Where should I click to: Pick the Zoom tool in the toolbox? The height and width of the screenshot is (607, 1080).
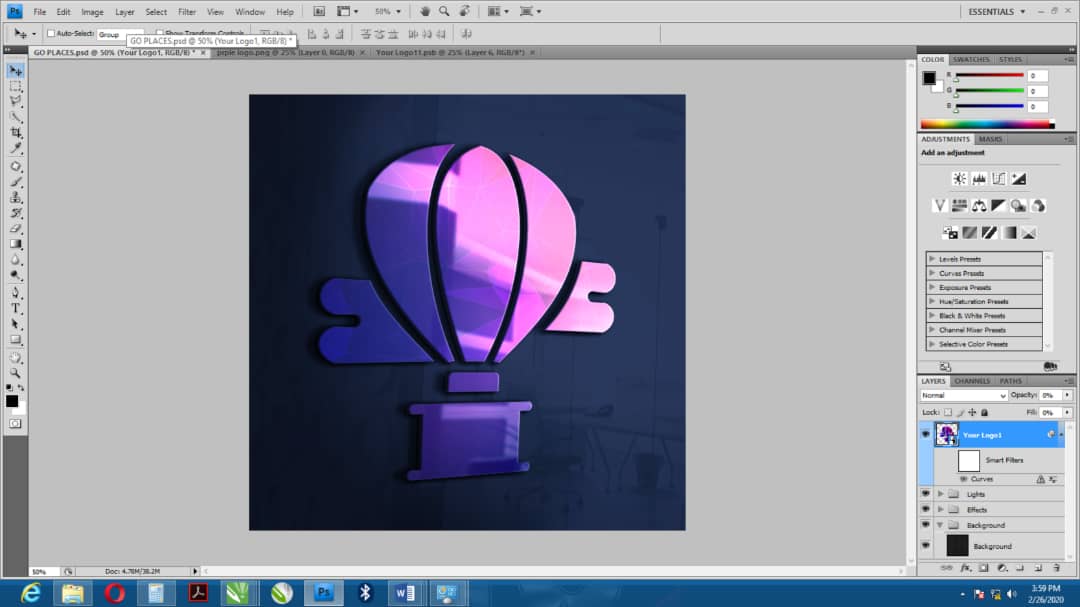coord(16,372)
